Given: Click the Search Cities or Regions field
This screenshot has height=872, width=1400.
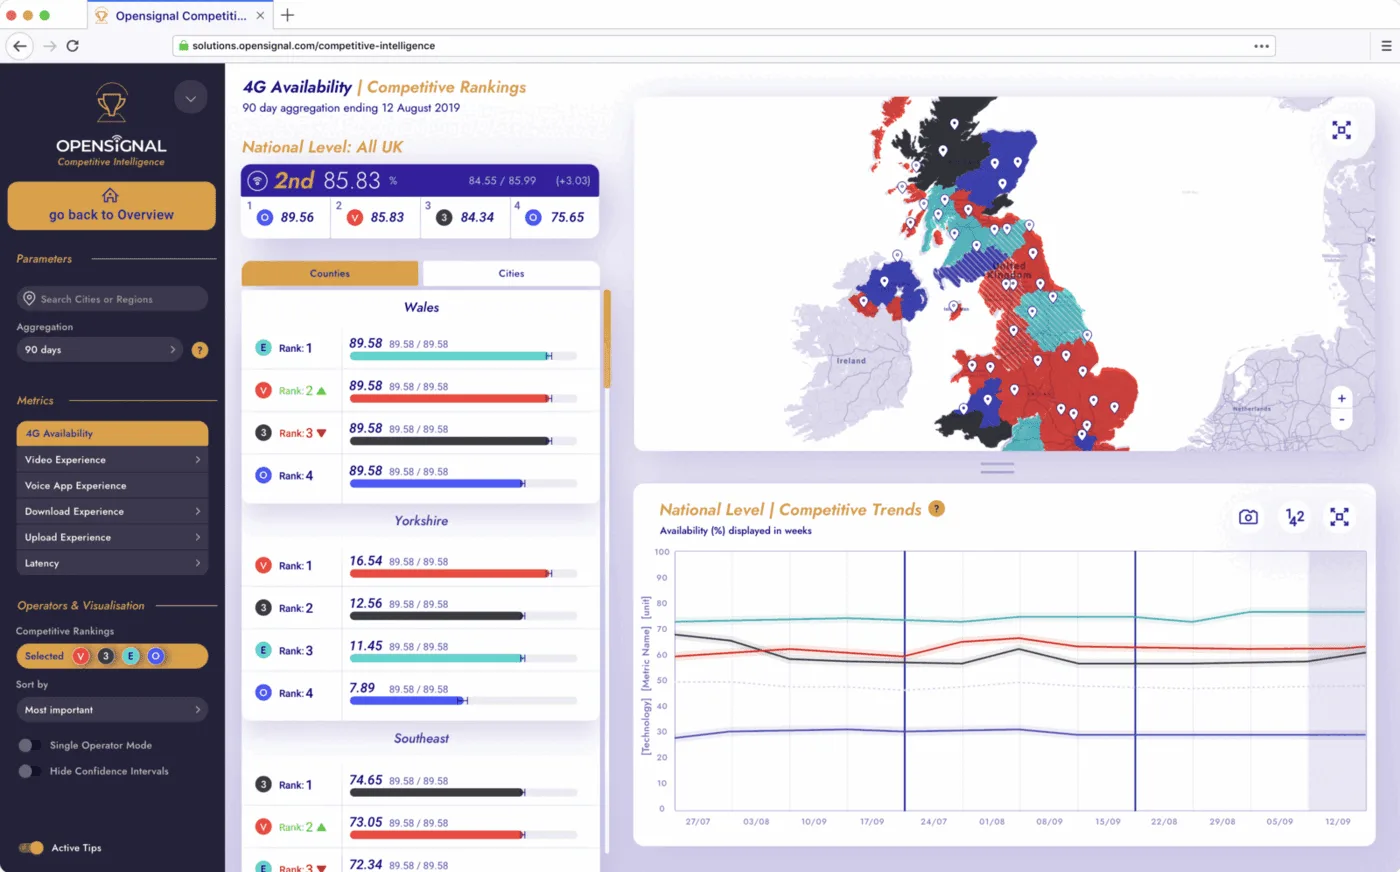Looking at the screenshot, I should click(x=112, y=299).
